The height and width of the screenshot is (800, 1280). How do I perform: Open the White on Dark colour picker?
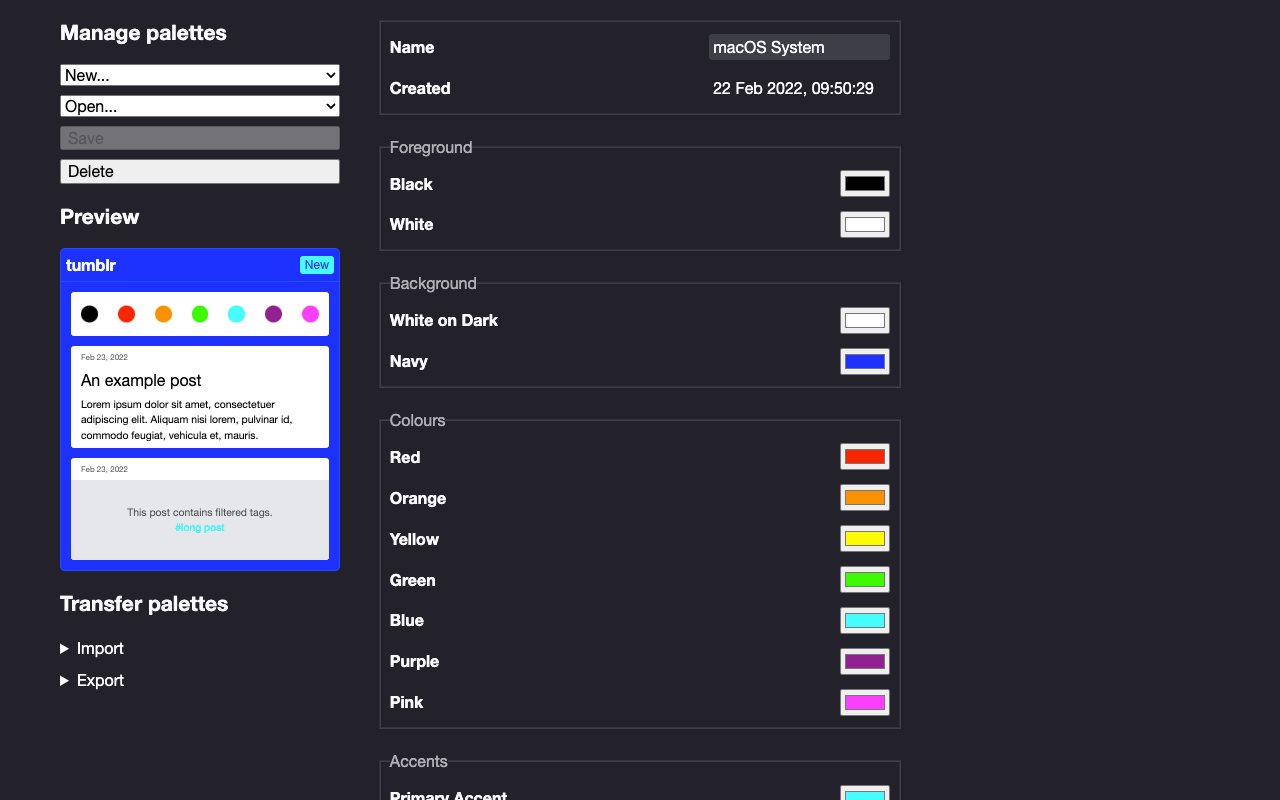pos(865,320)
